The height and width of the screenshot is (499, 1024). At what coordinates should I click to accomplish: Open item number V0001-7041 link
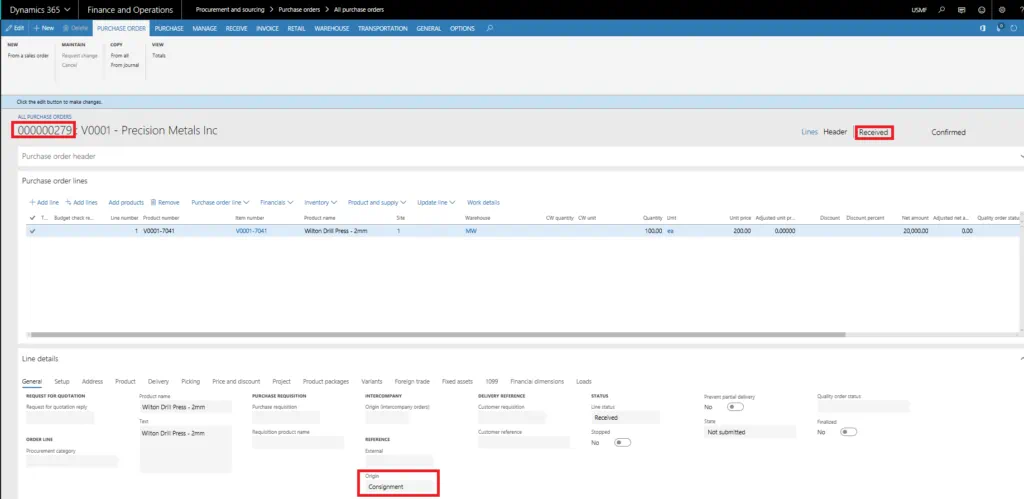tap(251, 231)
